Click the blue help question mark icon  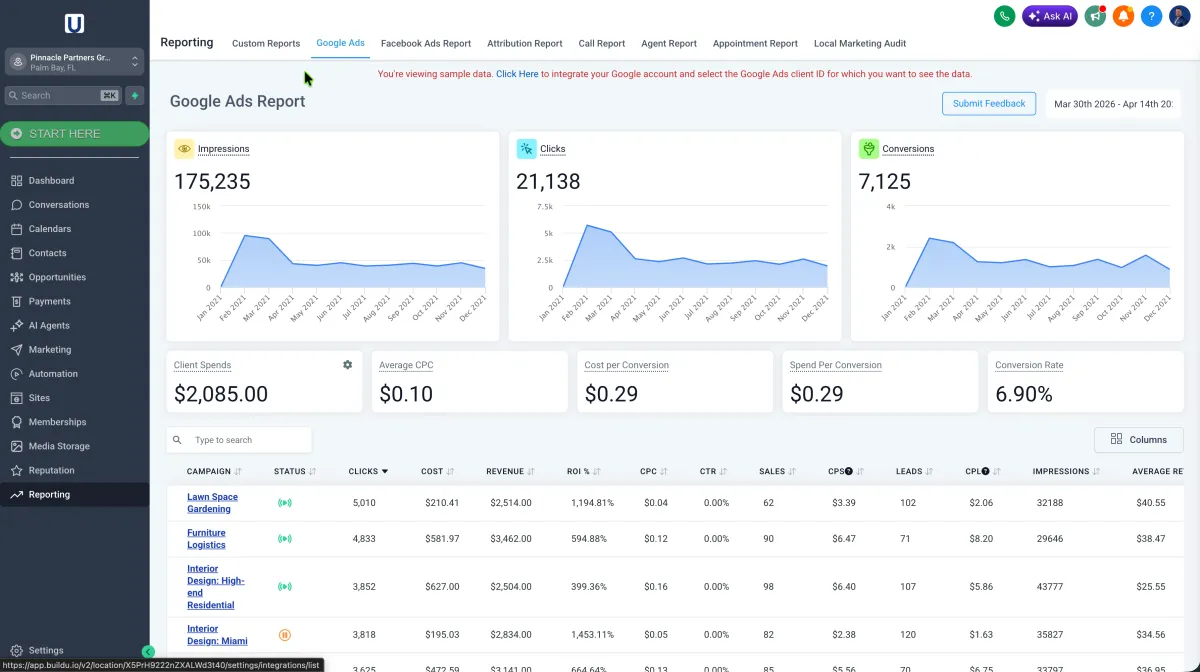coord(1151,16)
